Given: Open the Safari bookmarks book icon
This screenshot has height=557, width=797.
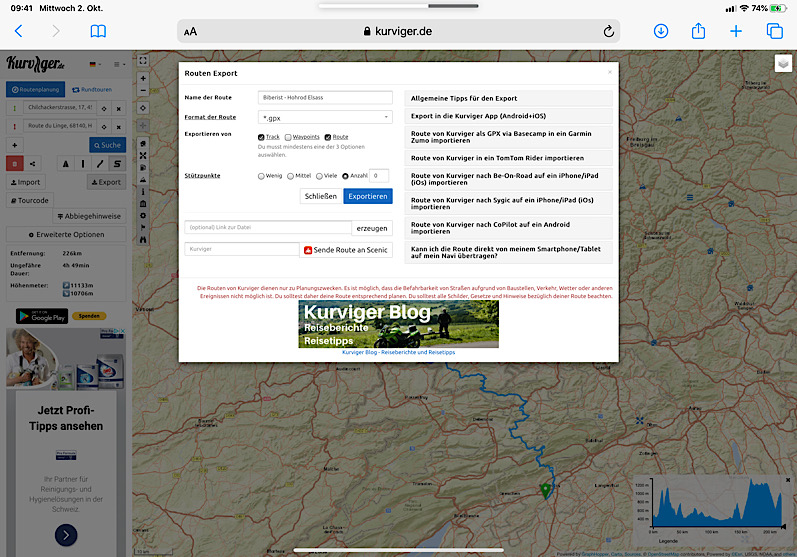Looking at the screenshot, I should click(x=98, y=32).
